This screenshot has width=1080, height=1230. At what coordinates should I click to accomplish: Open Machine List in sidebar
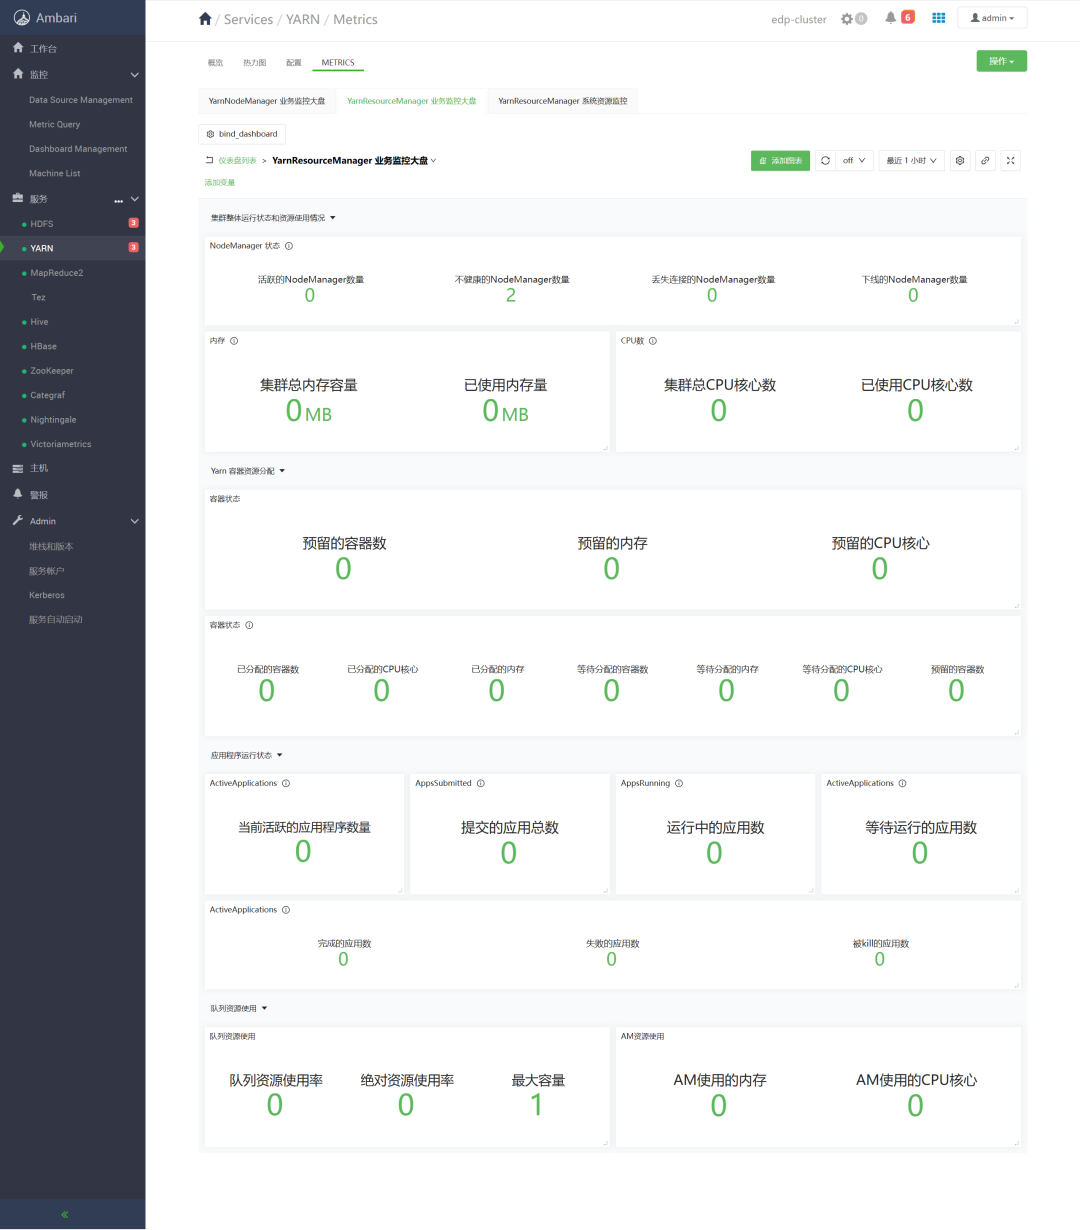tap(55, 174)
